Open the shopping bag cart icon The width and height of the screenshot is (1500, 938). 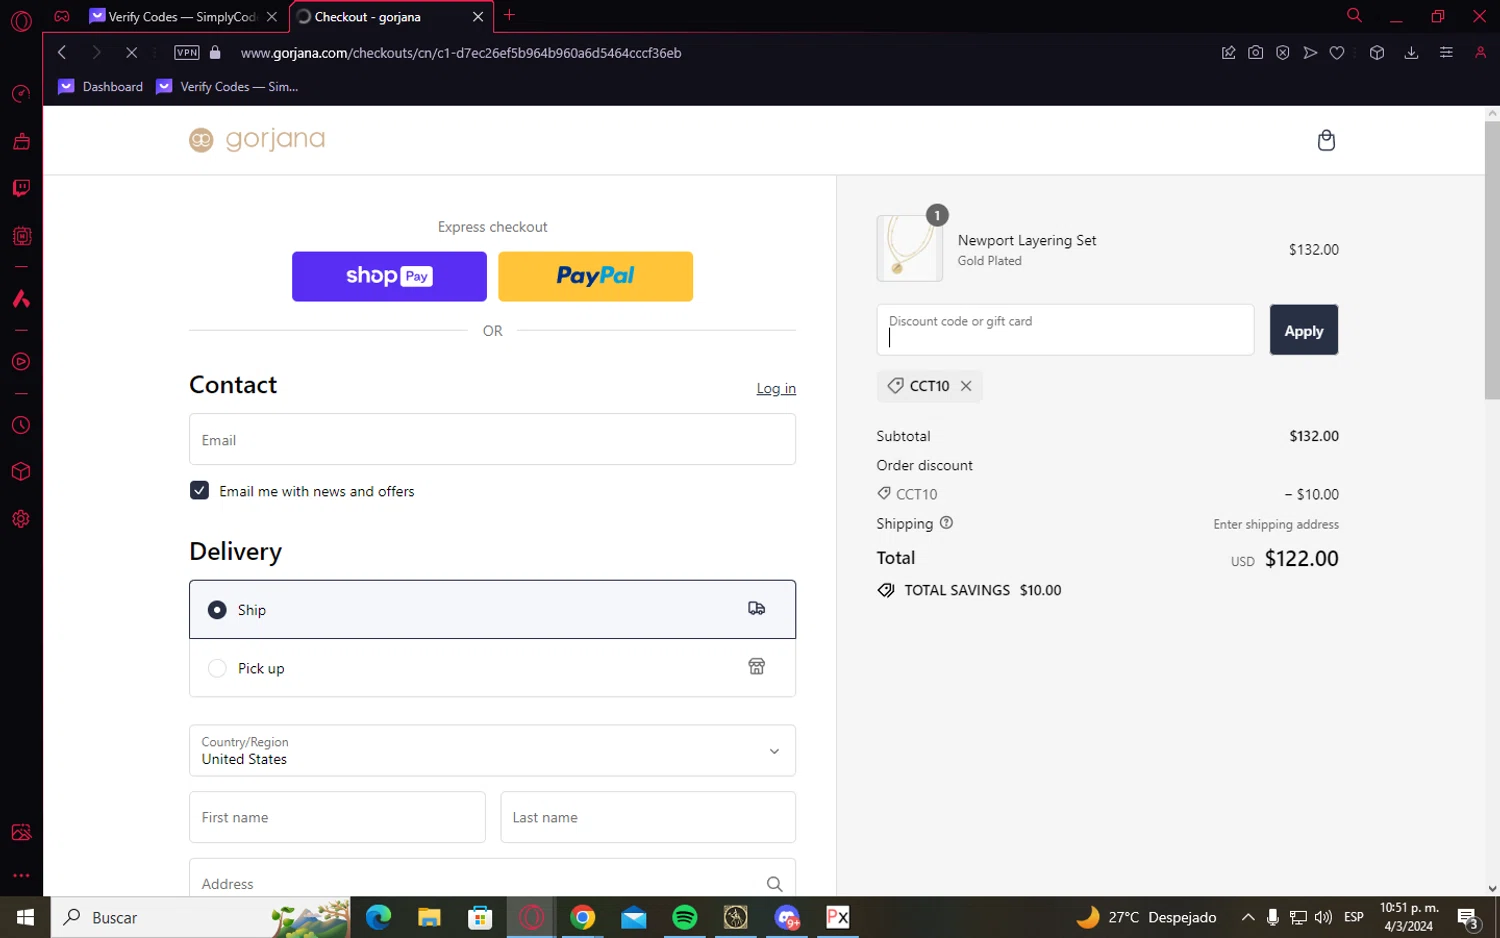[1326, 140]
